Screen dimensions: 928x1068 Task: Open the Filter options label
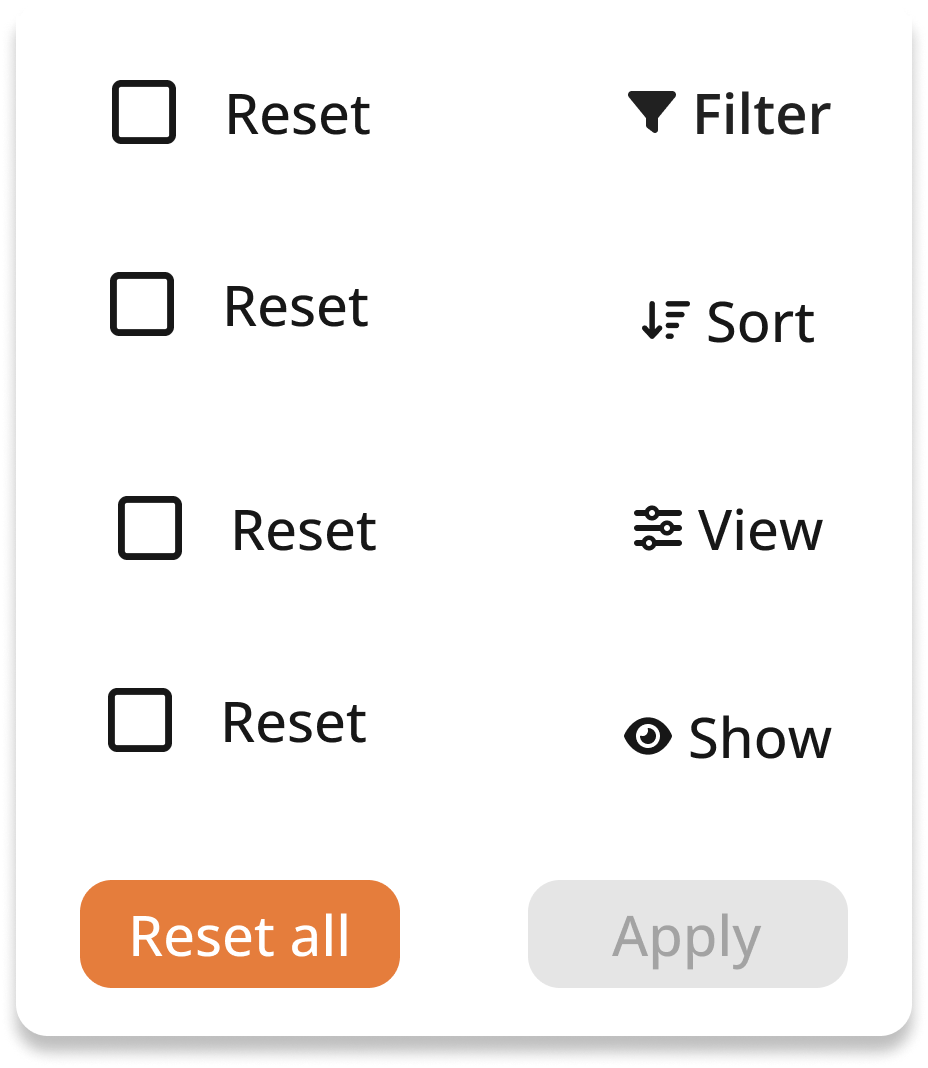coord(761,115)
